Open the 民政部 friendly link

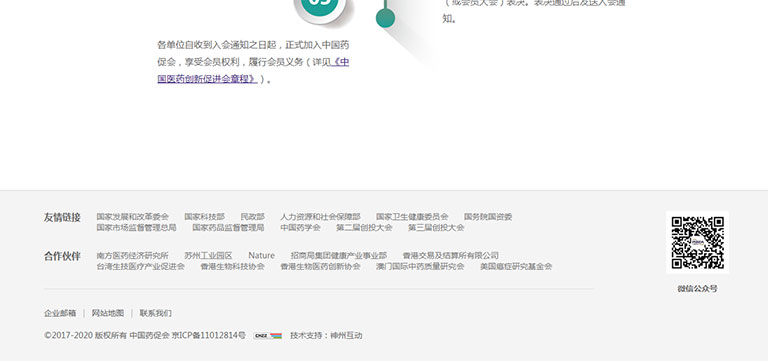(253, 217)
